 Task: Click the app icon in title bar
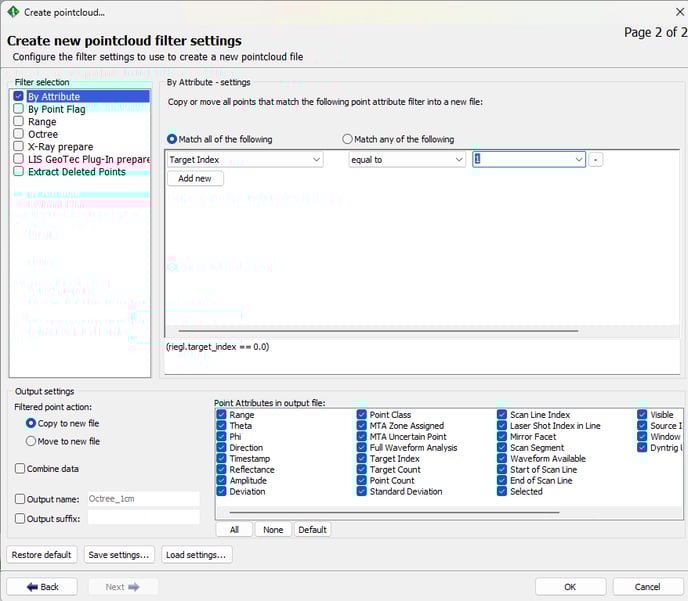[x=12, y=12]
